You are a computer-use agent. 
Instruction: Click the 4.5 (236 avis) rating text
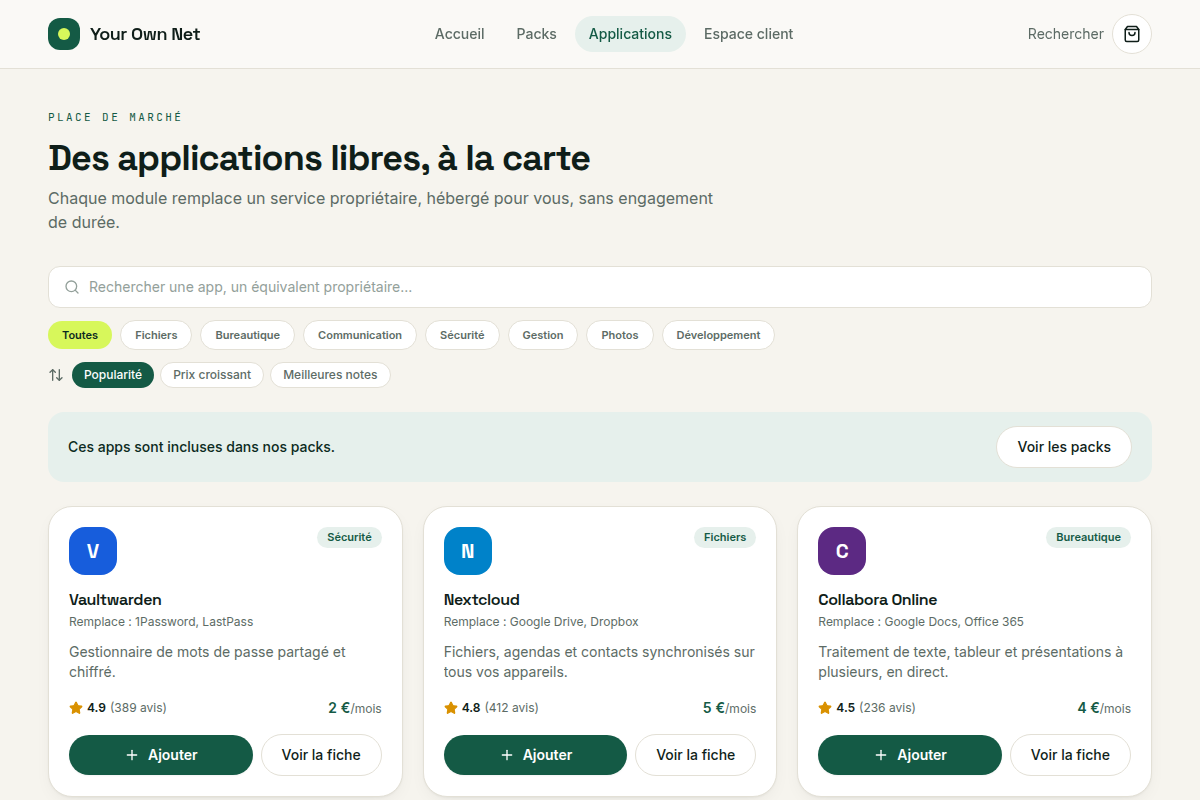click(x=875, y=708)
